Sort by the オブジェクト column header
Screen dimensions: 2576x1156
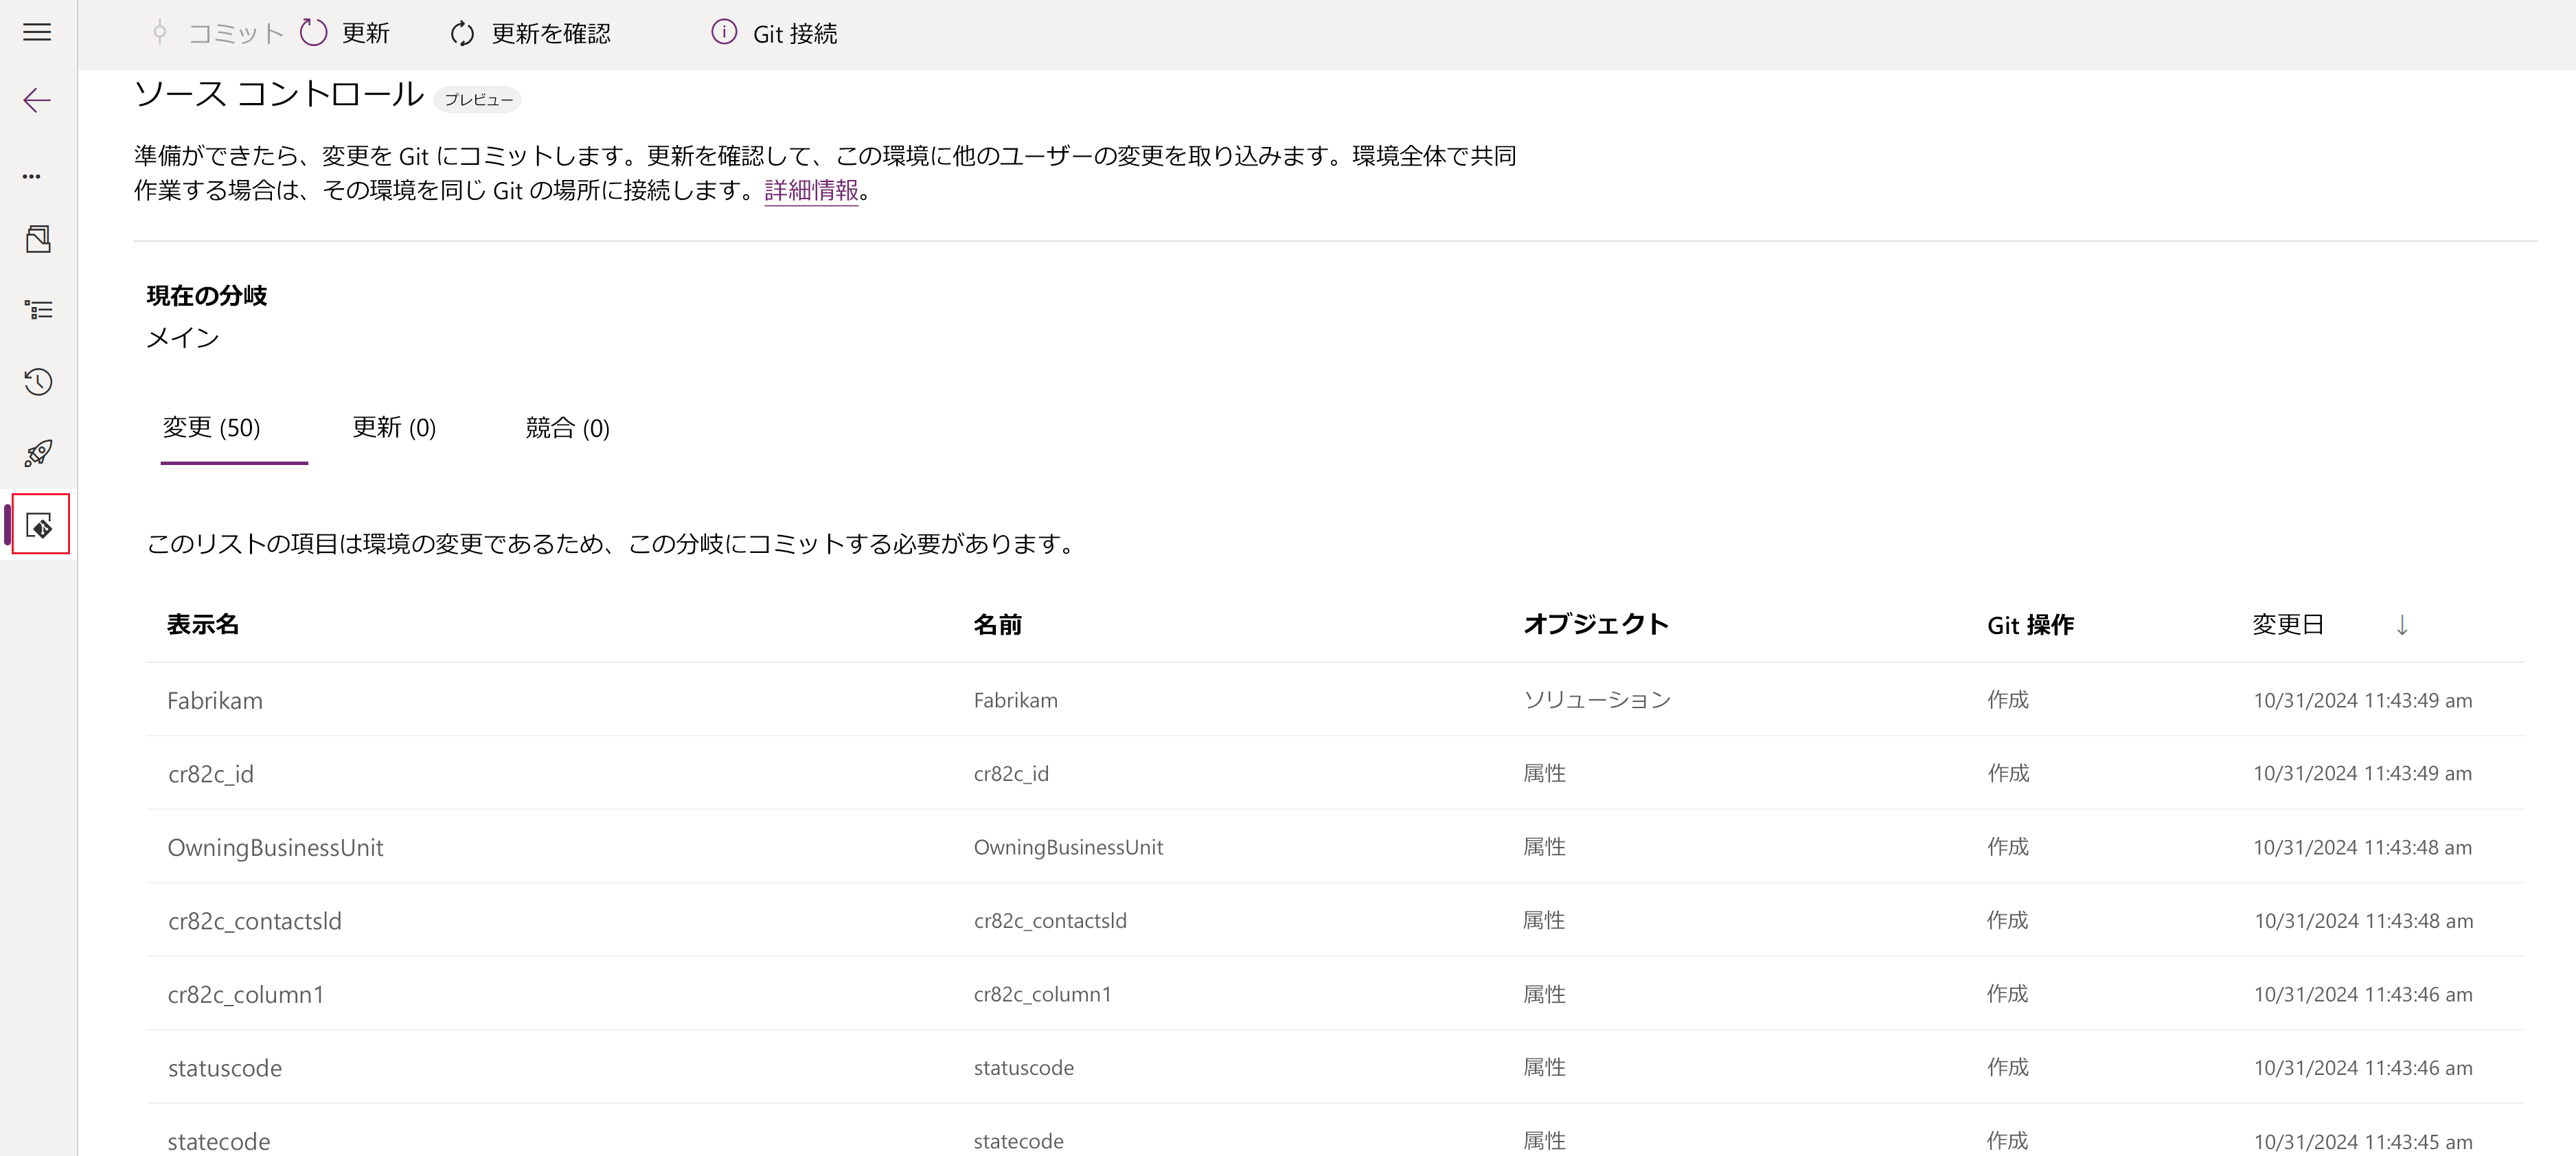click(x=1595, y=625)
